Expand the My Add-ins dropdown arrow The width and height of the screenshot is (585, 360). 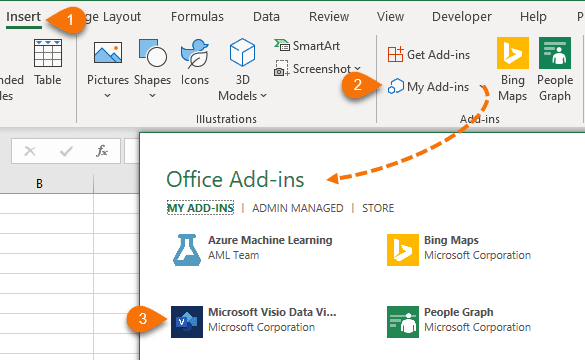point(483,87)
